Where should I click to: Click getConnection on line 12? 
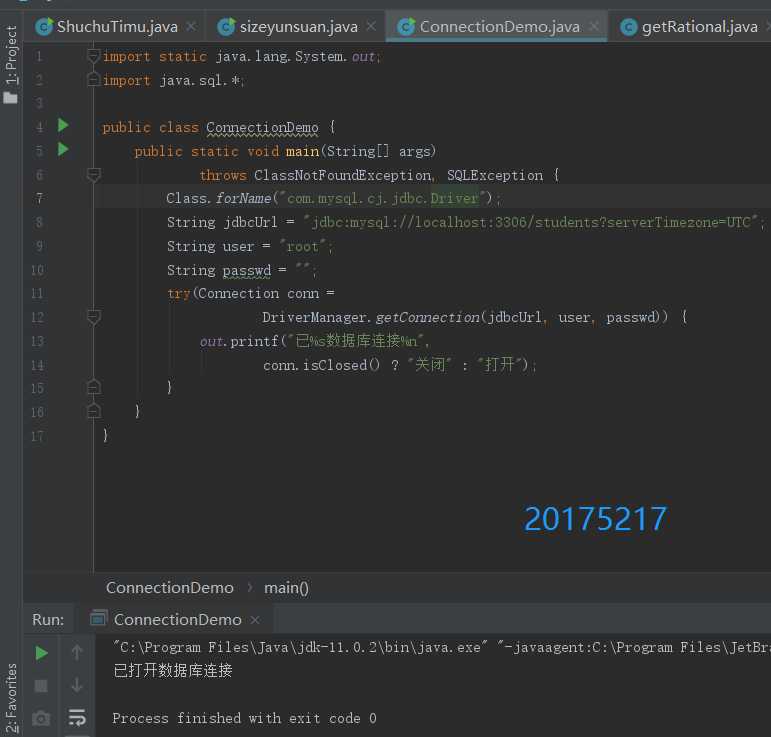pyautogui.click(x=428, y=318)
